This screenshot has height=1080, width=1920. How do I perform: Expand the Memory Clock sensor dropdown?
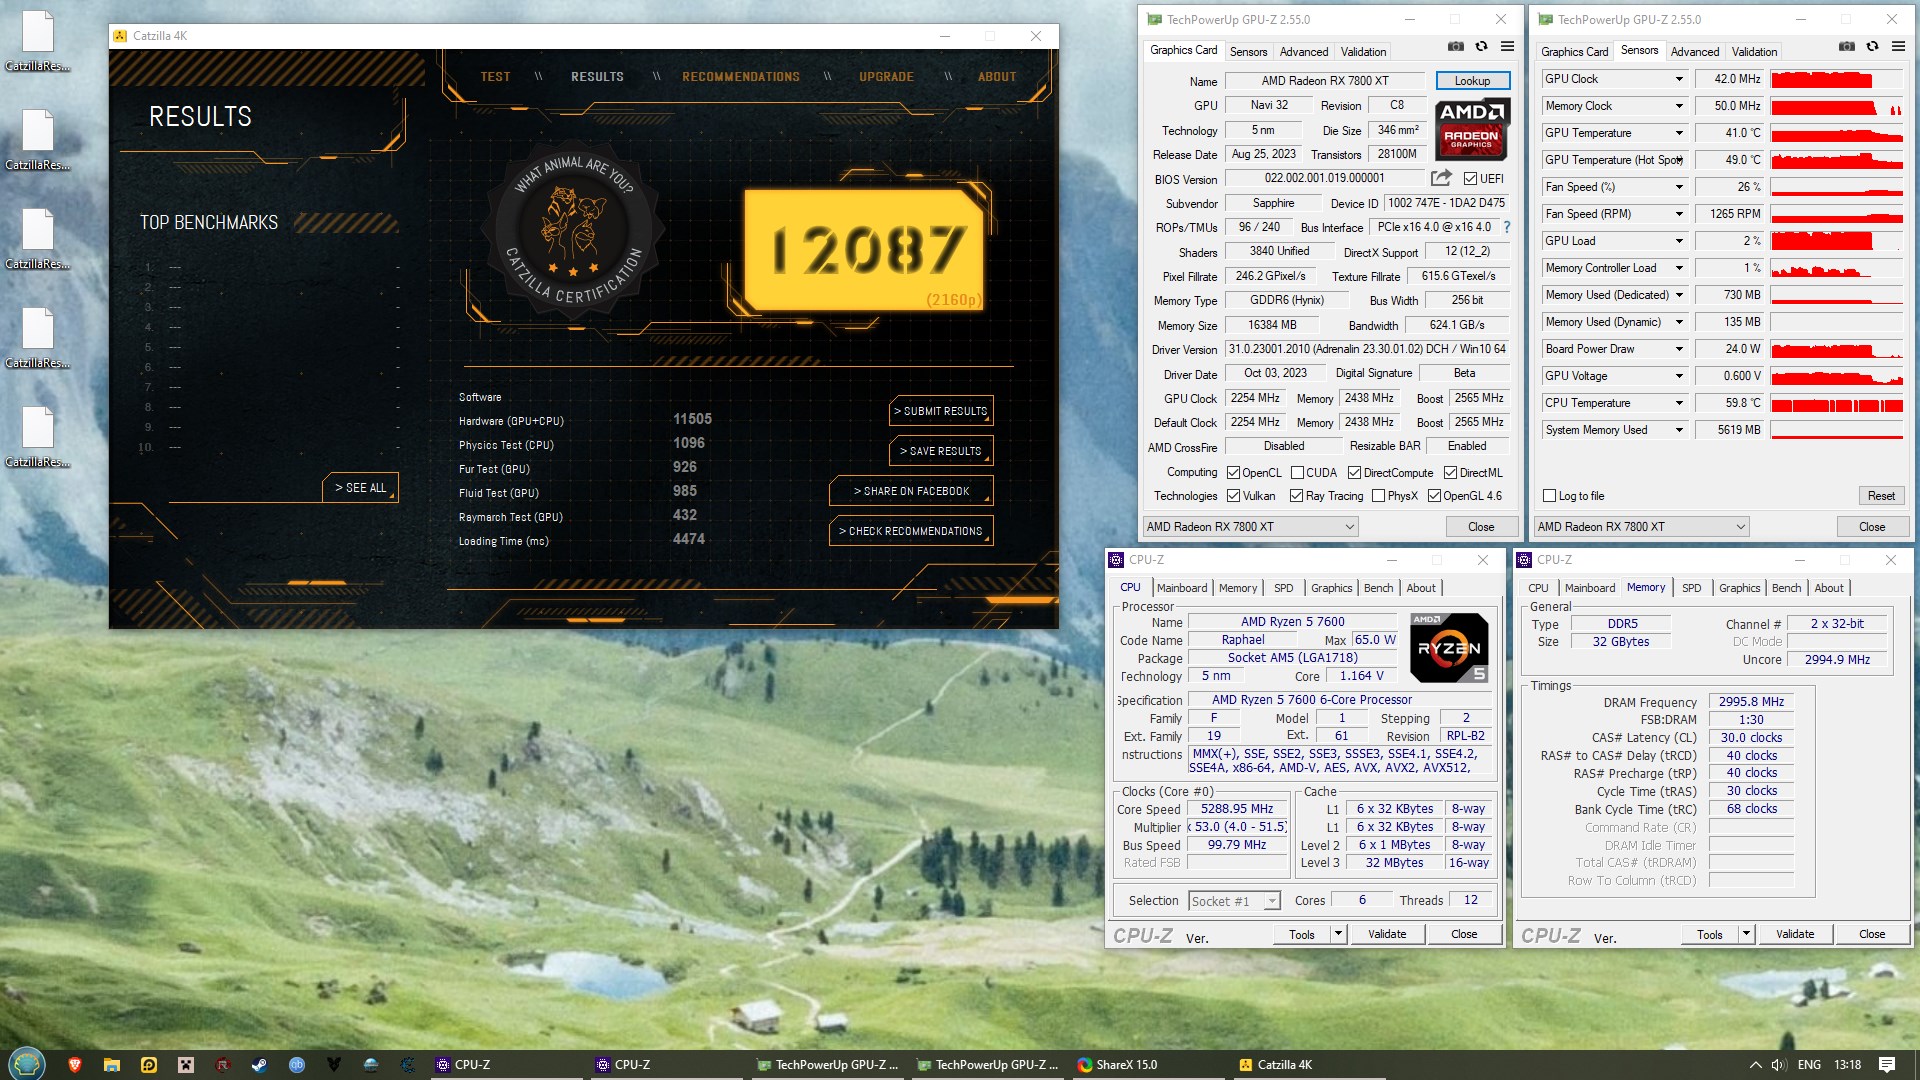[1679, 106]
